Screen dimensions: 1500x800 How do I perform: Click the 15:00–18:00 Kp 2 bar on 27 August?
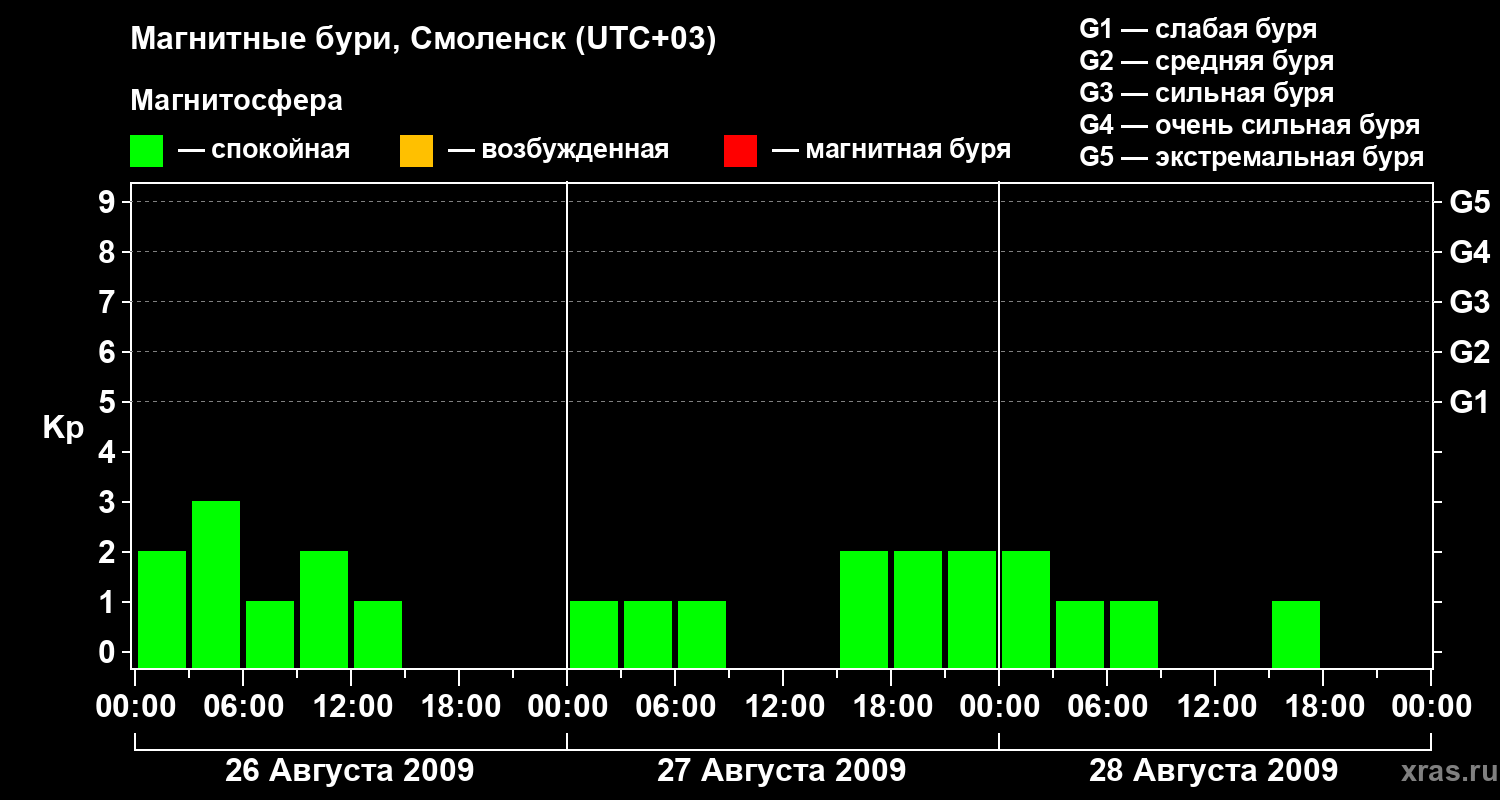coord(864,609)
